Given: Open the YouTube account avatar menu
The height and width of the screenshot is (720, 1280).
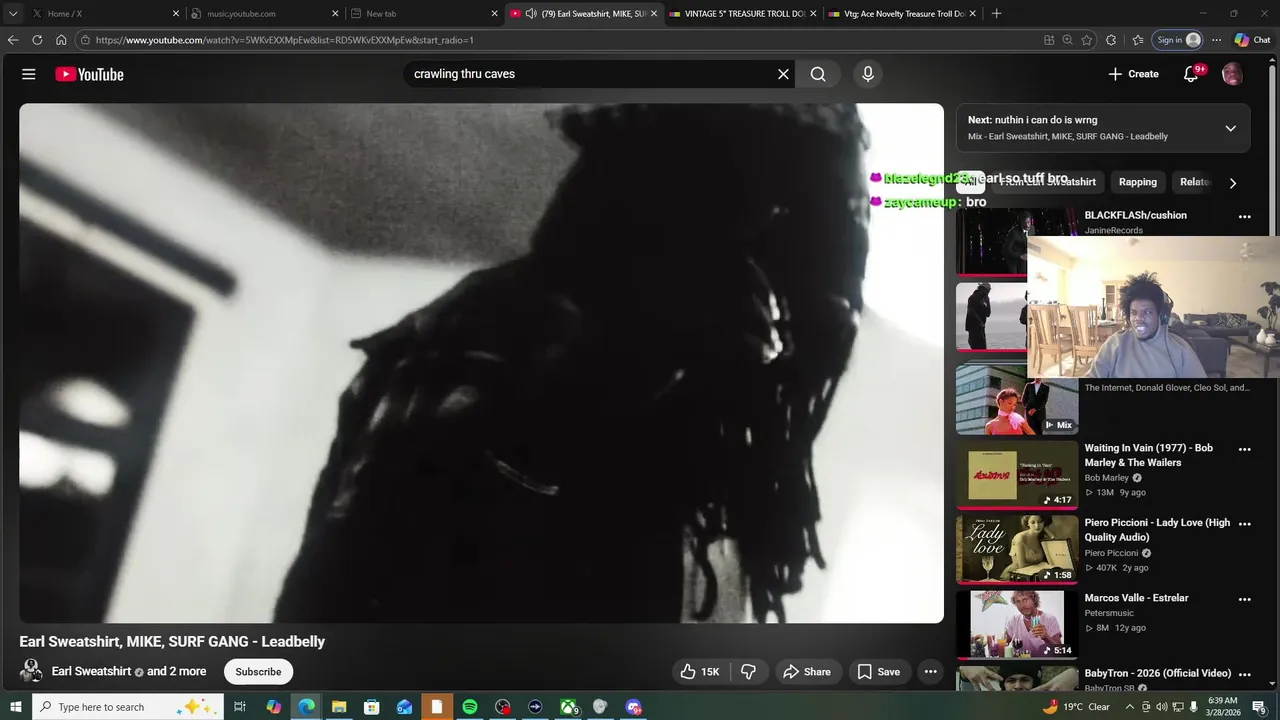Looking at the screenshot, I should tap(1232, 74).
